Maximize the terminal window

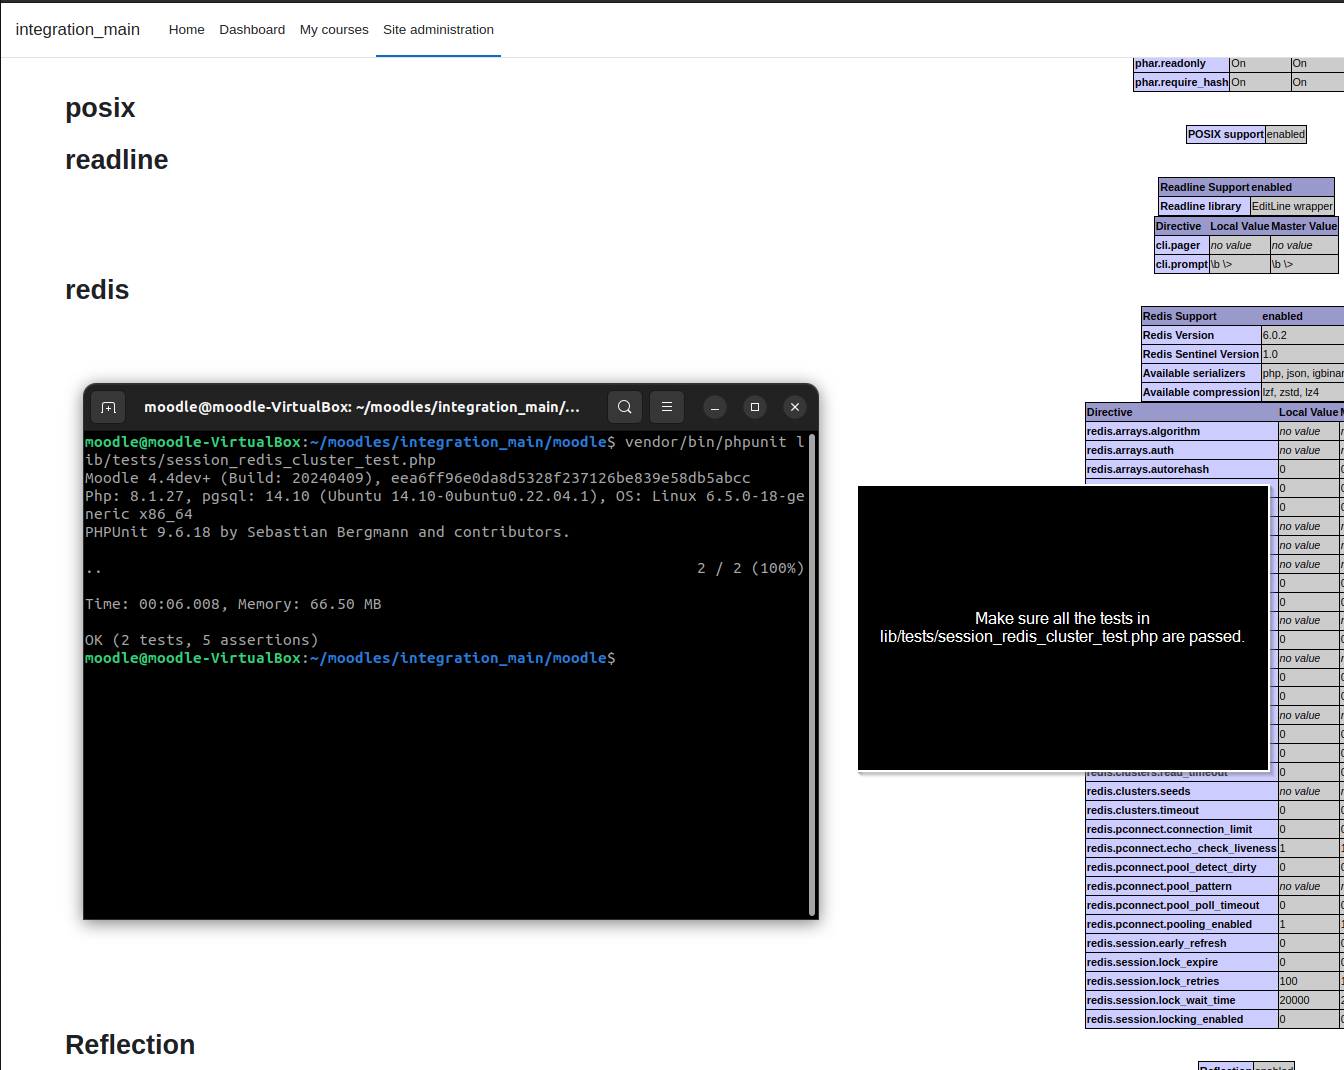(x=755, y=407)
